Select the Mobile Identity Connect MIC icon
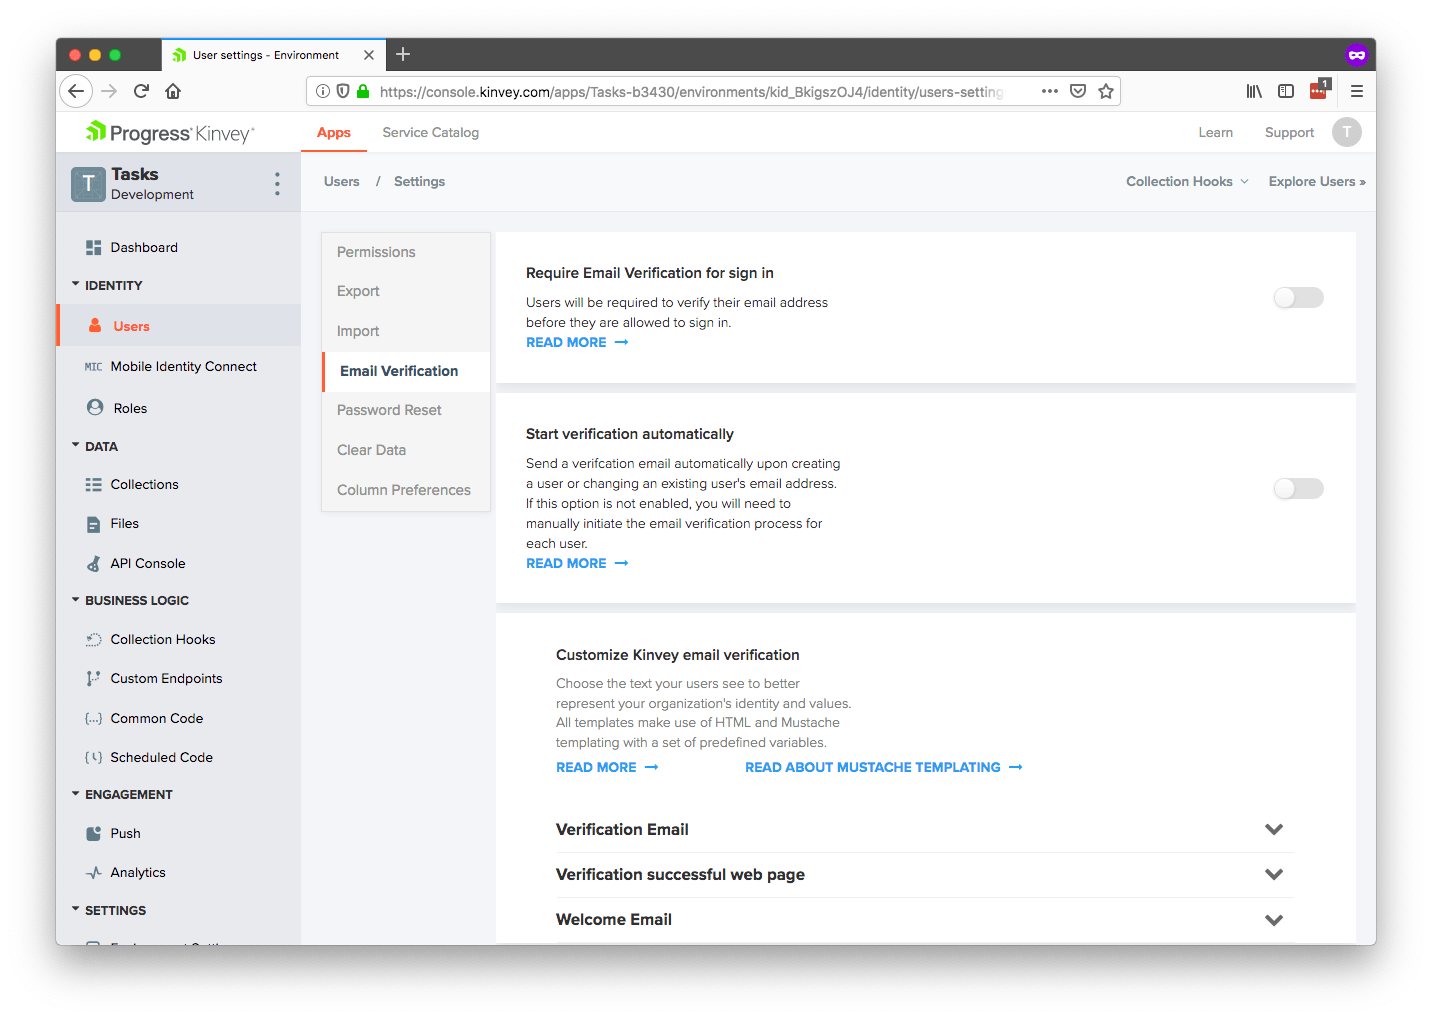The image size is (1432, 1019). pyautogui.click(x=93, y=366)
